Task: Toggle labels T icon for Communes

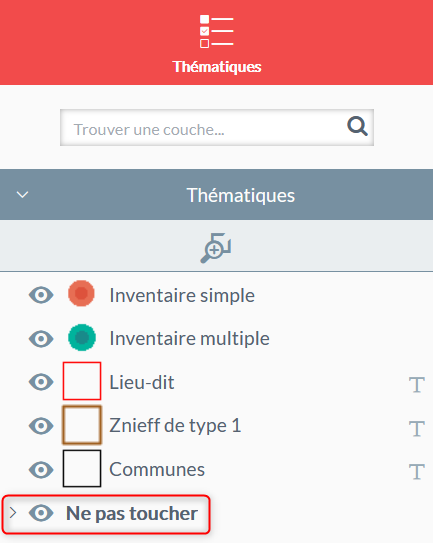Action: tap(417, 472)
